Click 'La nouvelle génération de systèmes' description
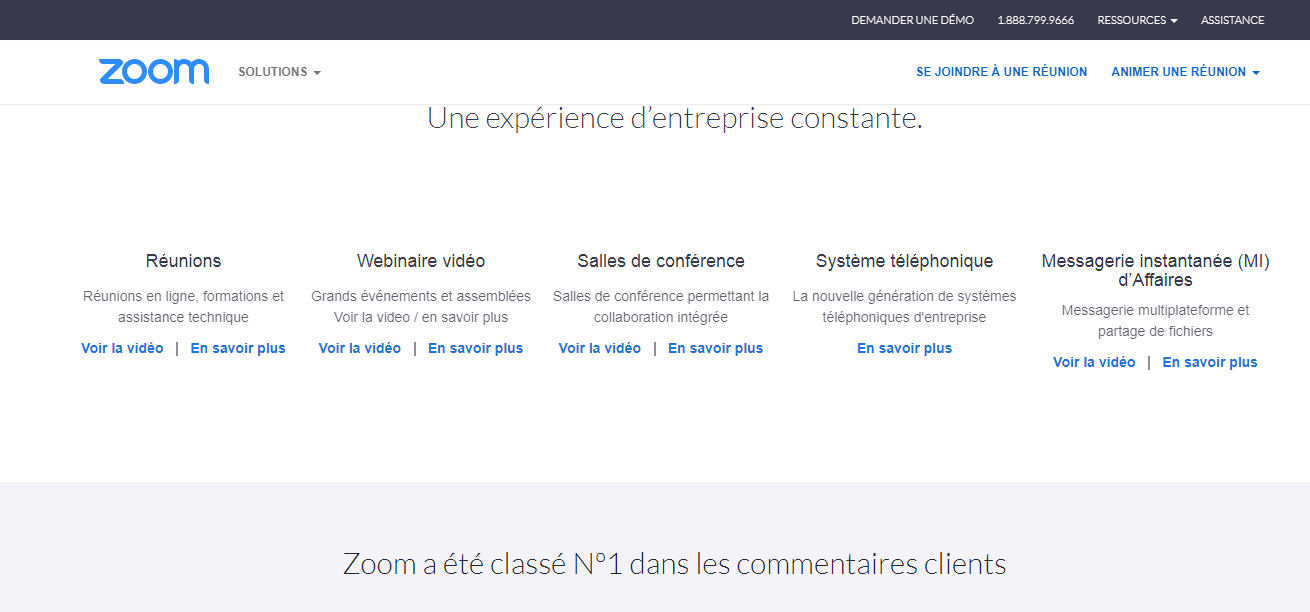1310x612 pixels. tap(904, 307)
